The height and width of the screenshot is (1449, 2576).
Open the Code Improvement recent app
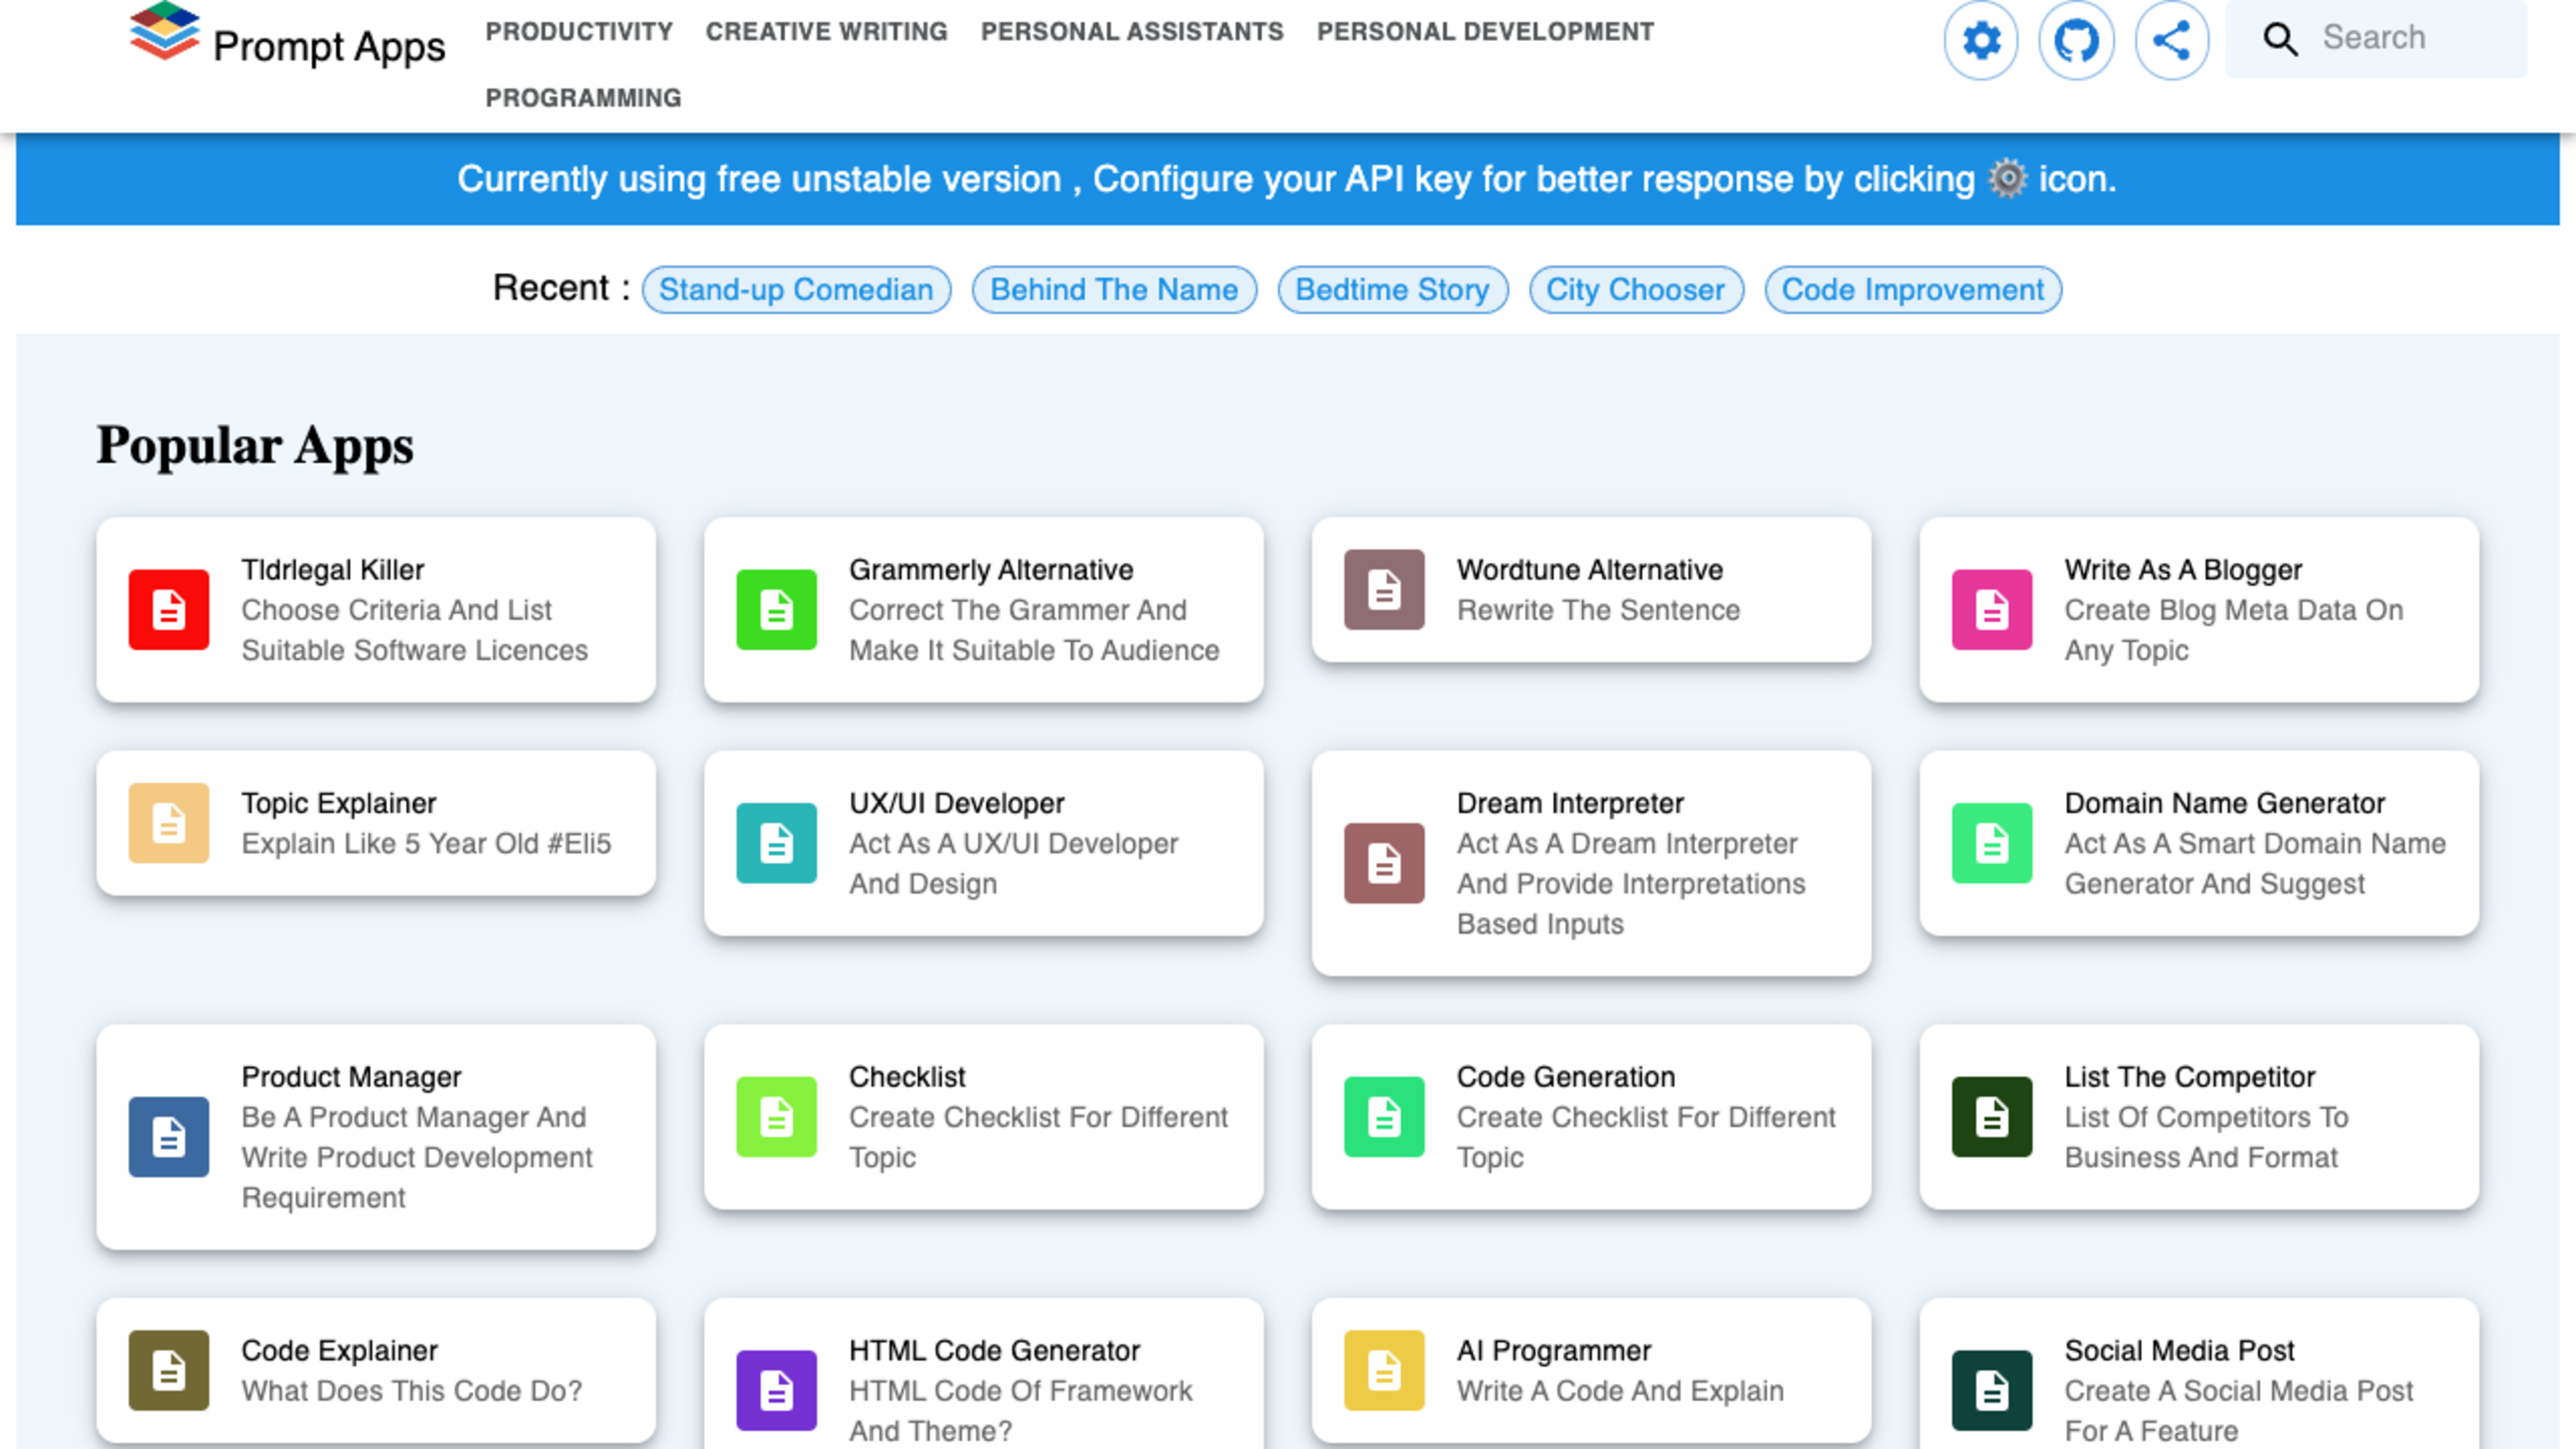point(1912,289)
